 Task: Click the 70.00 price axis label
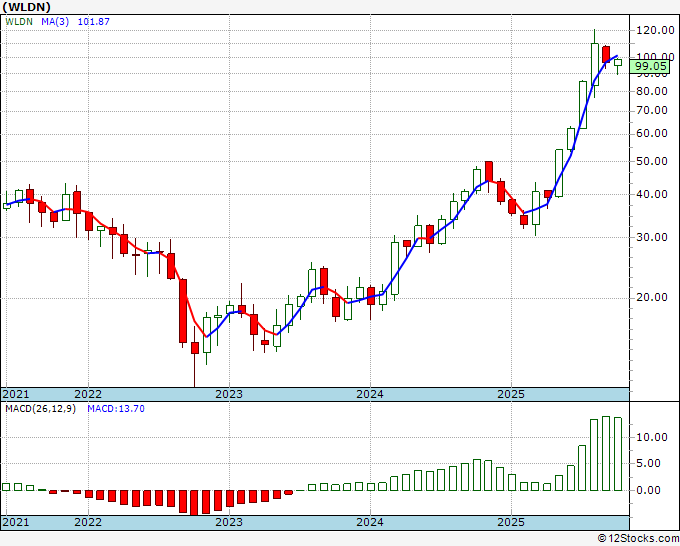tap(652, 111)
